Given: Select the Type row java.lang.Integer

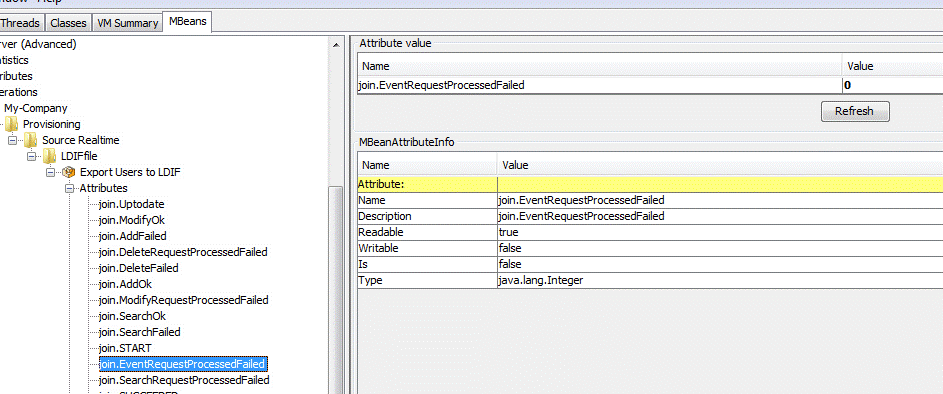Looking at the screenshot, I should click(x=650, y=280).
